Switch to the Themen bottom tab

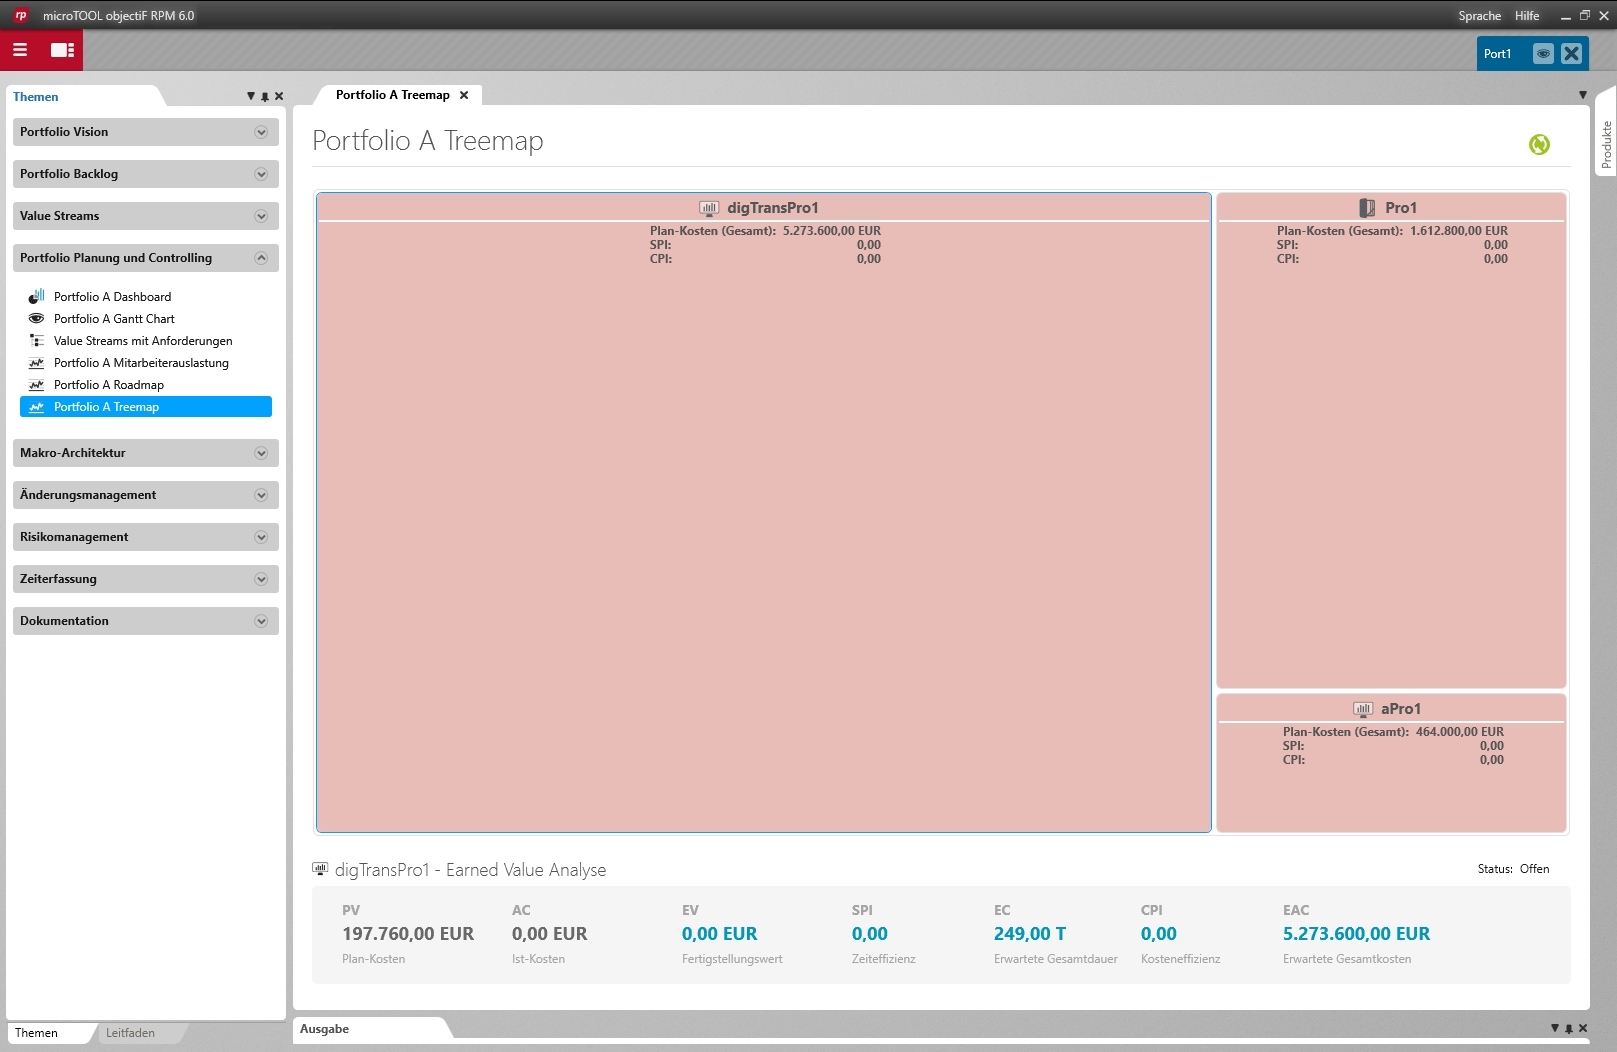pos(36,1033)
